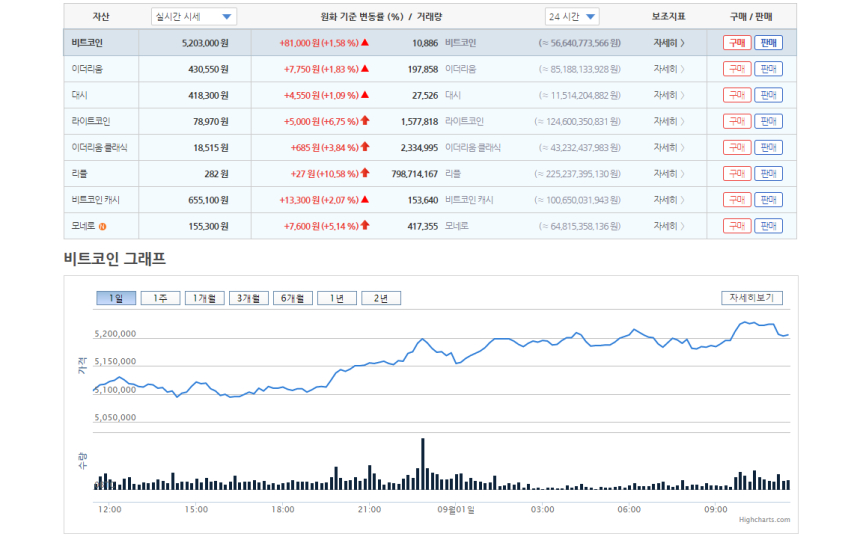Select the 1년 chart range
The width and height of the screenshot is (860, 537).
tap(337, 298)
